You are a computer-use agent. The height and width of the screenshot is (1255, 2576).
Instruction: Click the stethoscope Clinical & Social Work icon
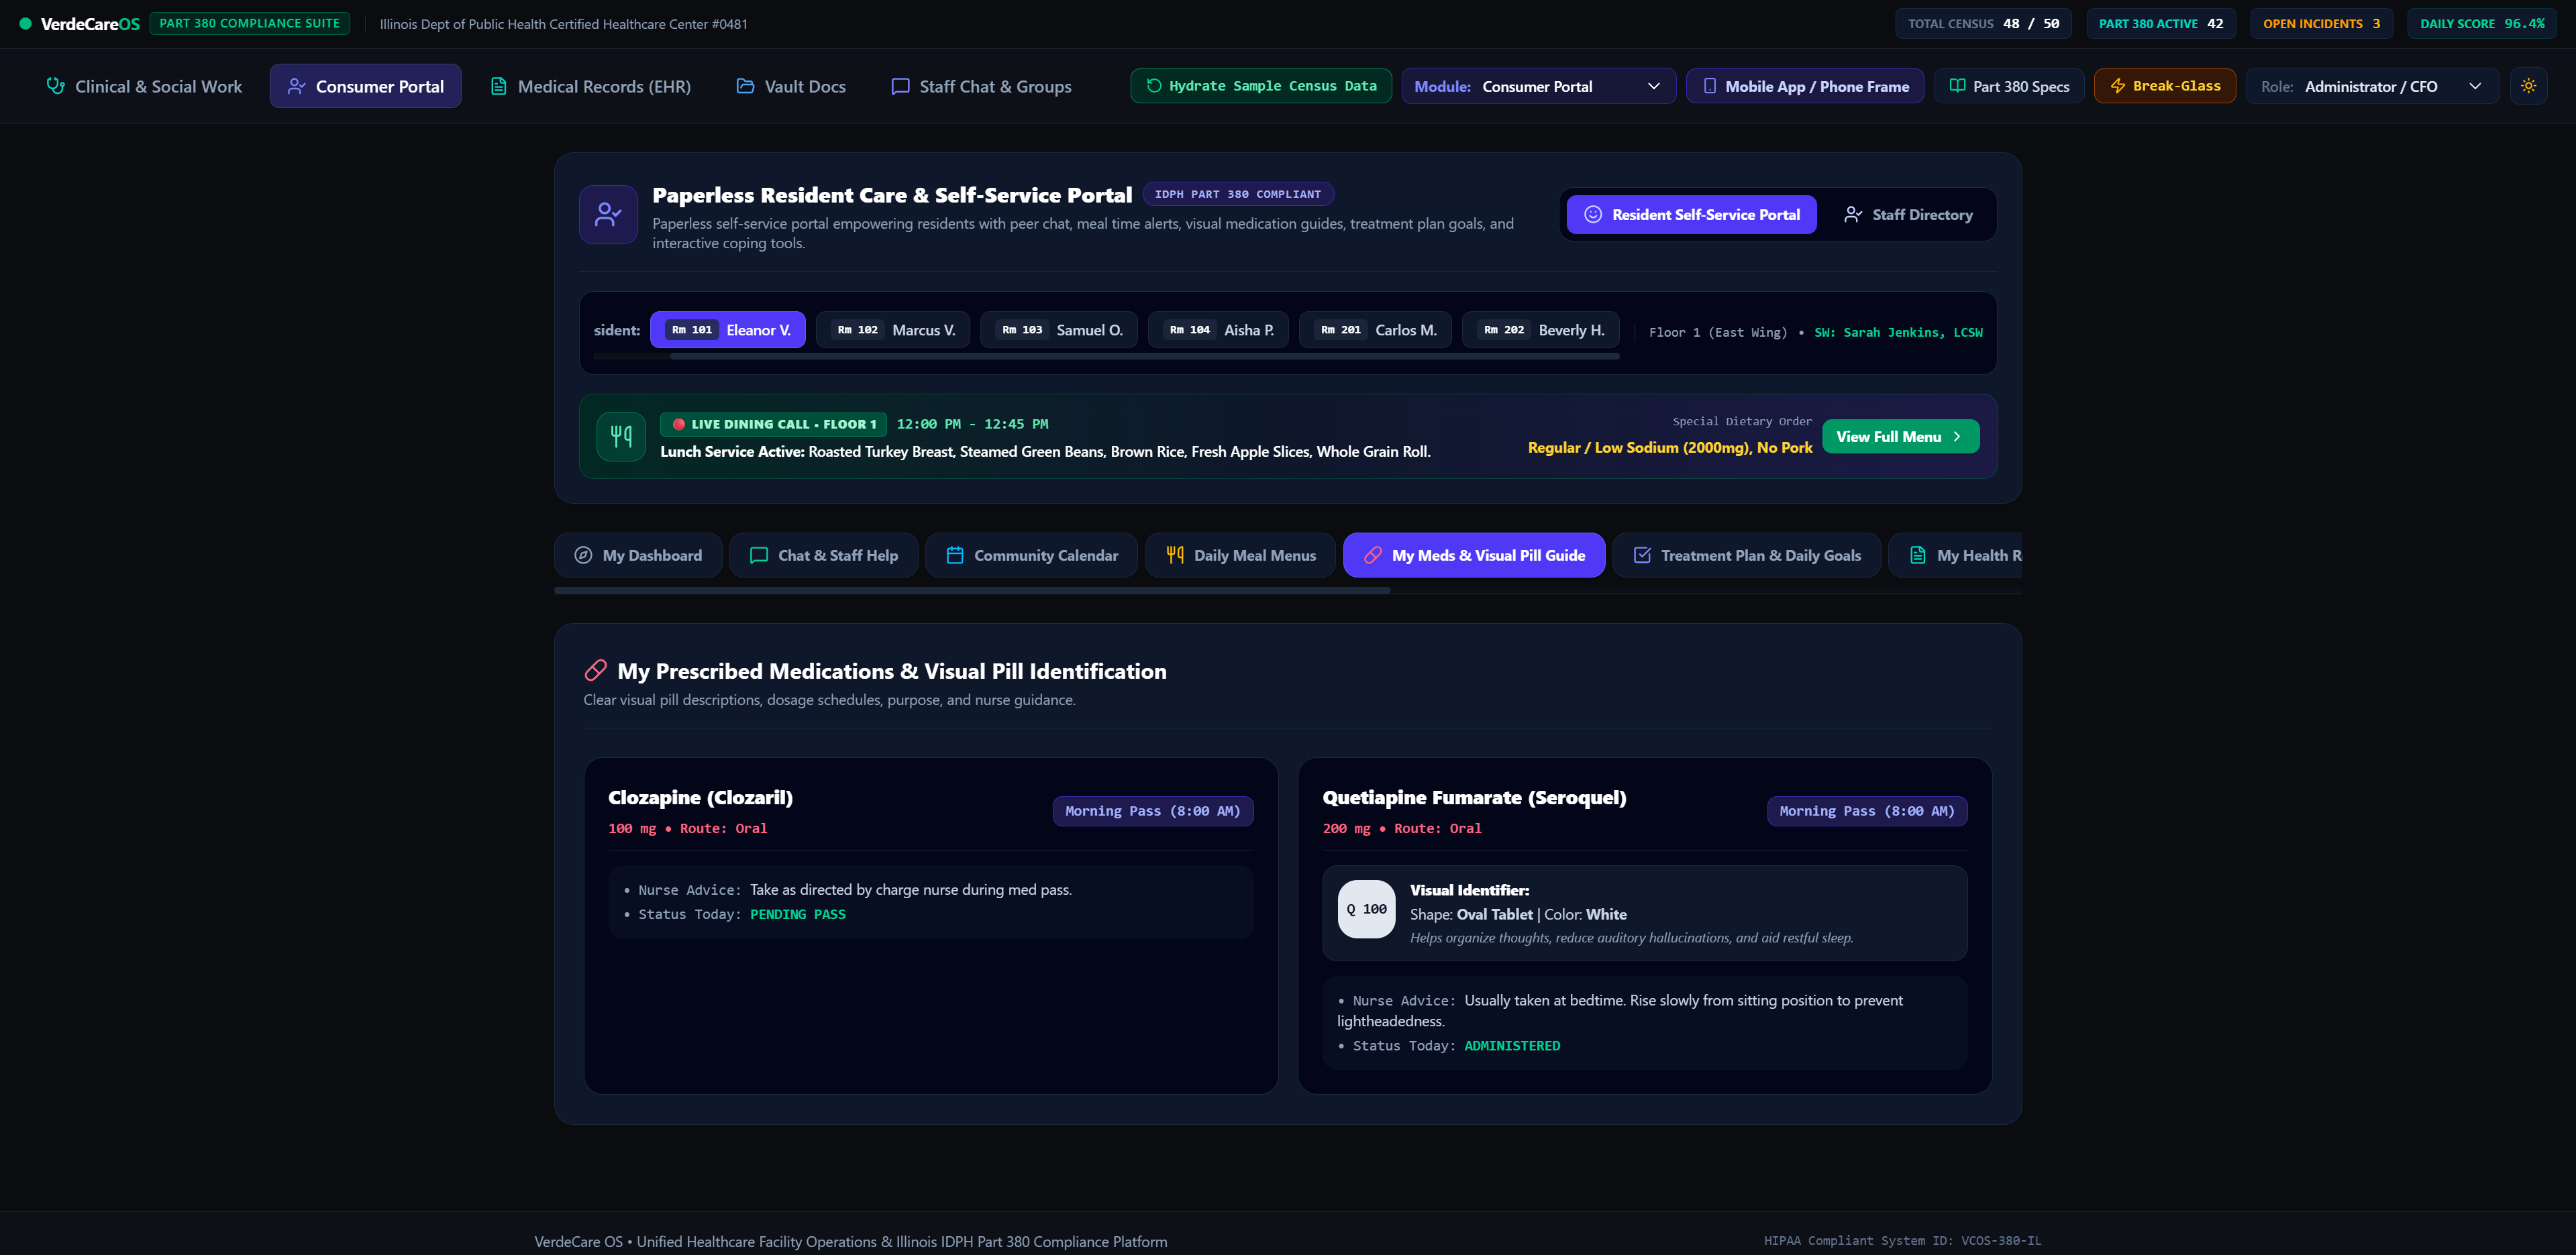tap(56, 86)
